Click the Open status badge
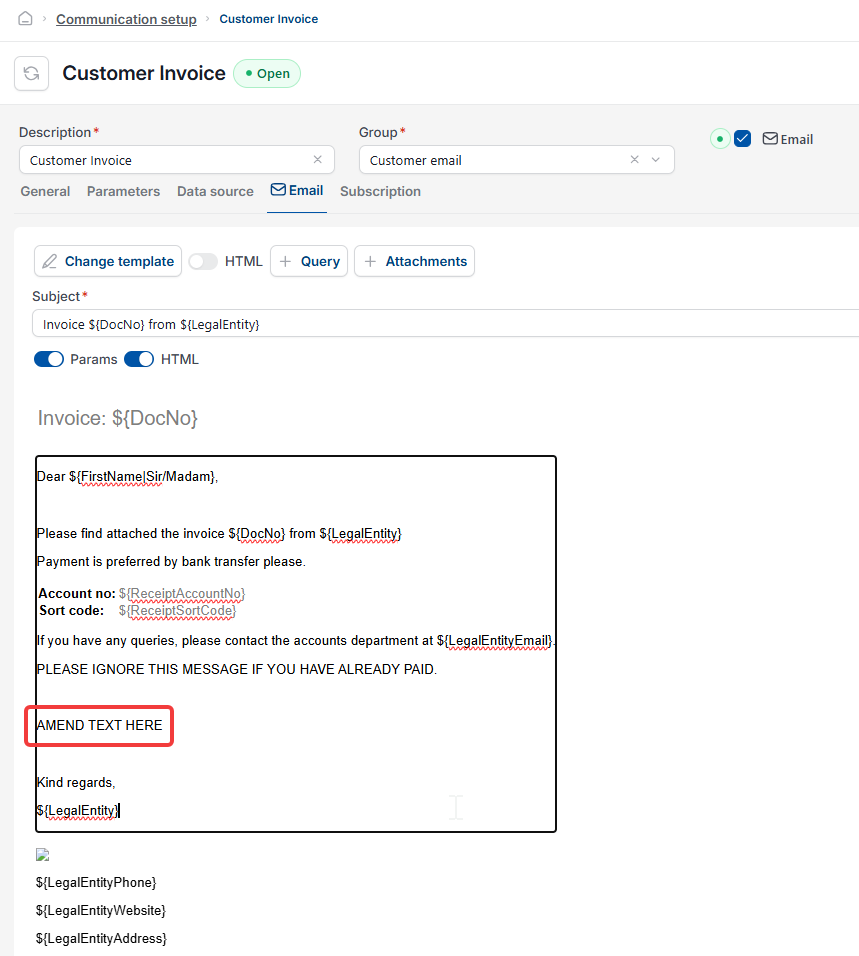Image resolution: width=859 pixels, height=956 pixels. coord(267,74)
